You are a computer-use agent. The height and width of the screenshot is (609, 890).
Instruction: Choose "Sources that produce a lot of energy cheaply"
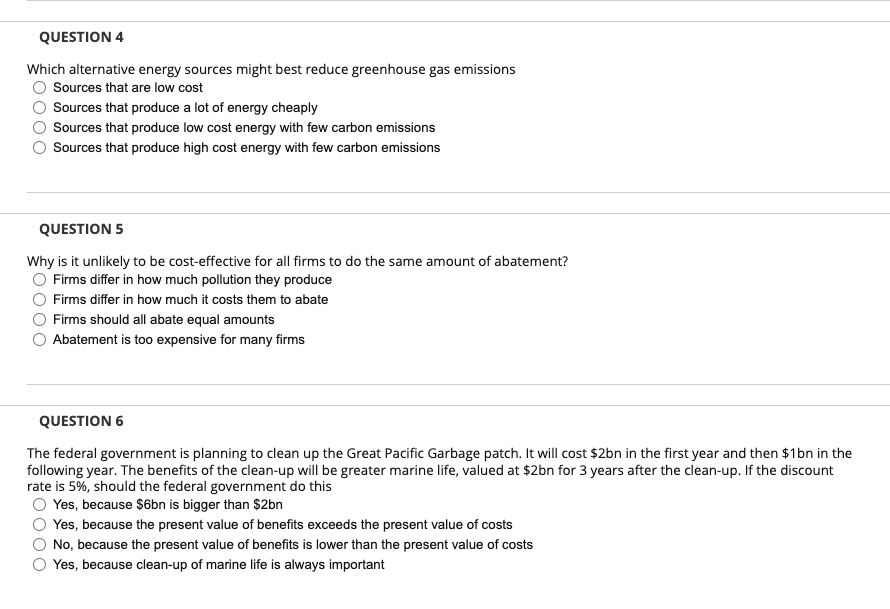(x=39, y=107)
